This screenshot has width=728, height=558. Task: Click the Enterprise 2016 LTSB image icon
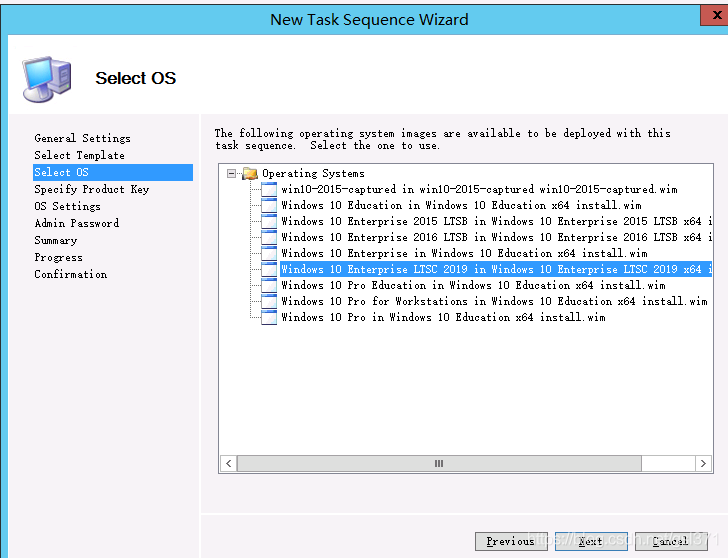pos(269,237)
